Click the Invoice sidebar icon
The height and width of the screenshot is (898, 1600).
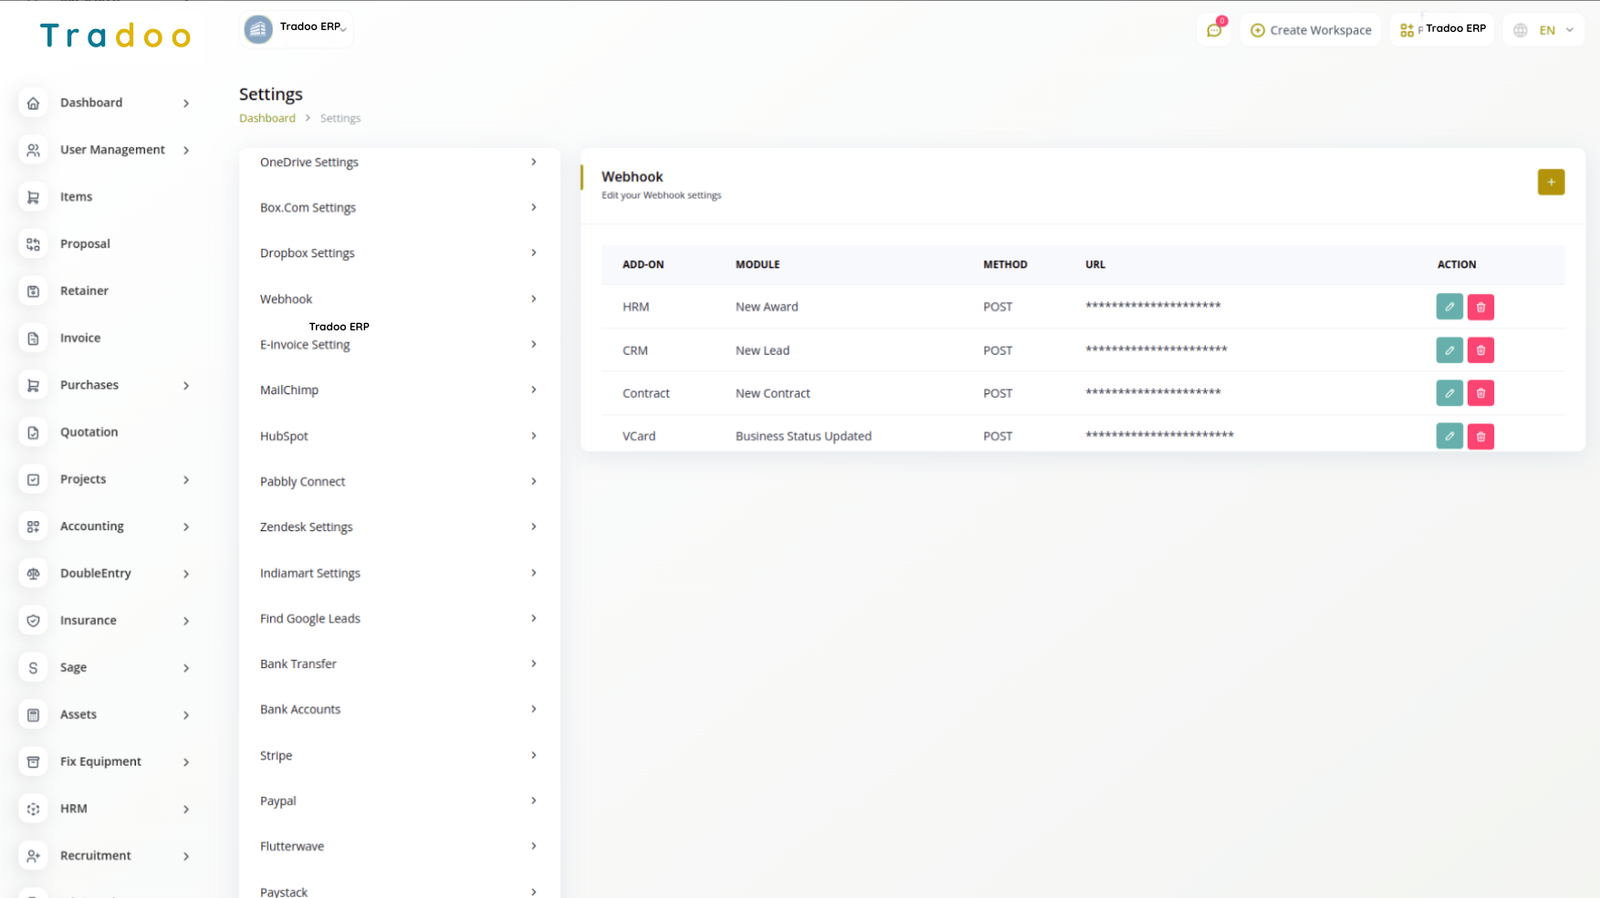pos(33,338)
